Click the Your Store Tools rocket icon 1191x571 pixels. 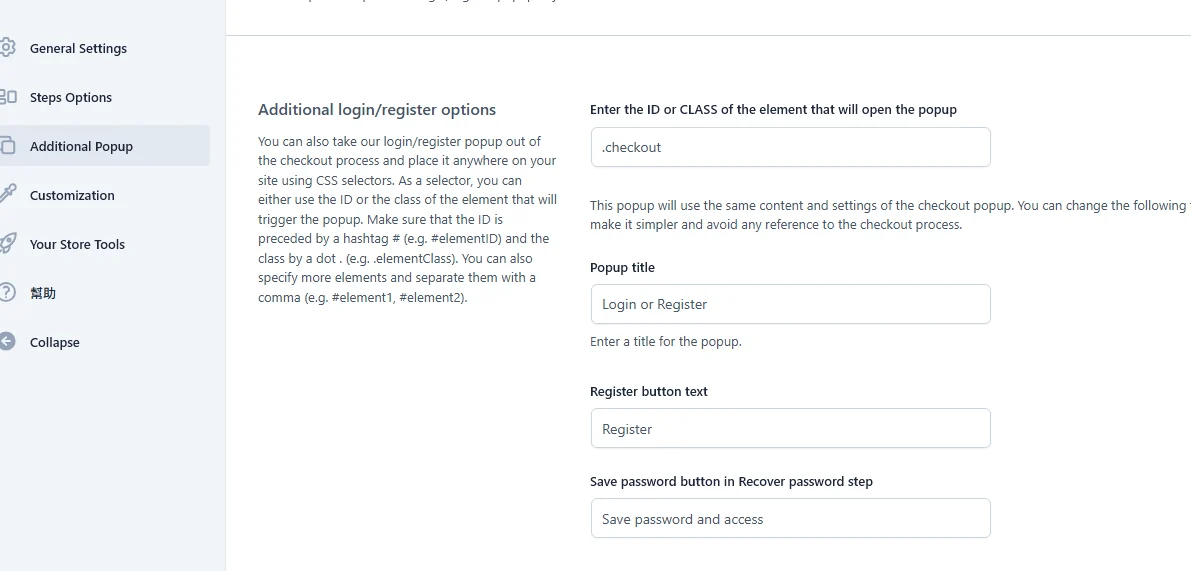[x=7, y=244]
